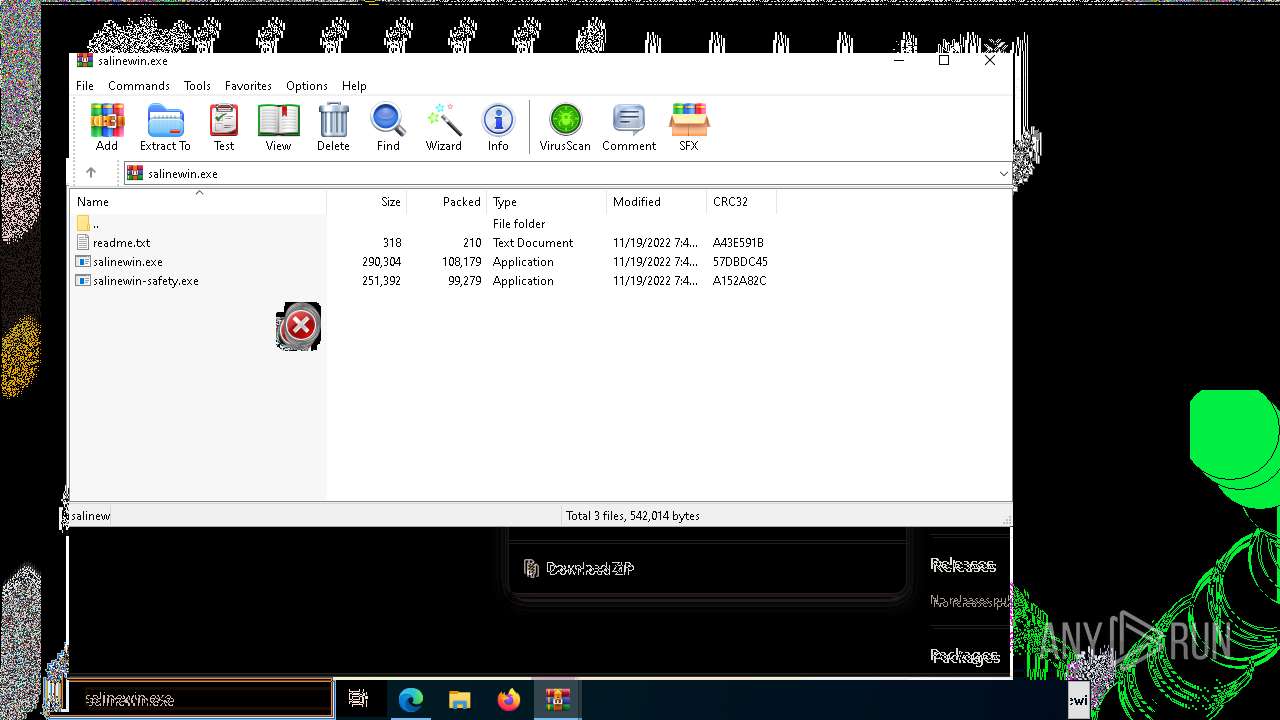
Task: Sort by Name column header
Action: coord(199,202)
